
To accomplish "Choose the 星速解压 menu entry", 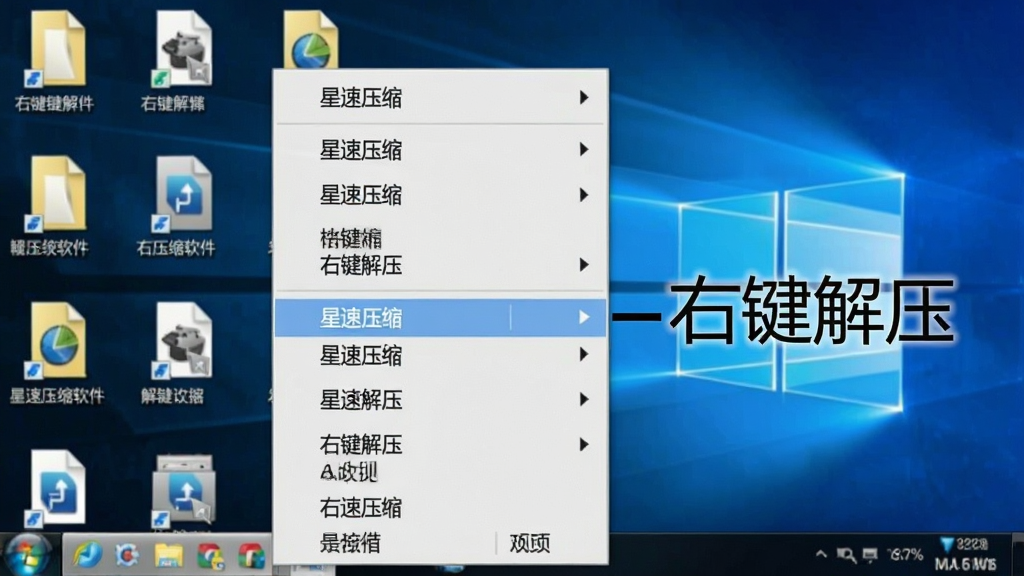I will click(x=441, y=400).
